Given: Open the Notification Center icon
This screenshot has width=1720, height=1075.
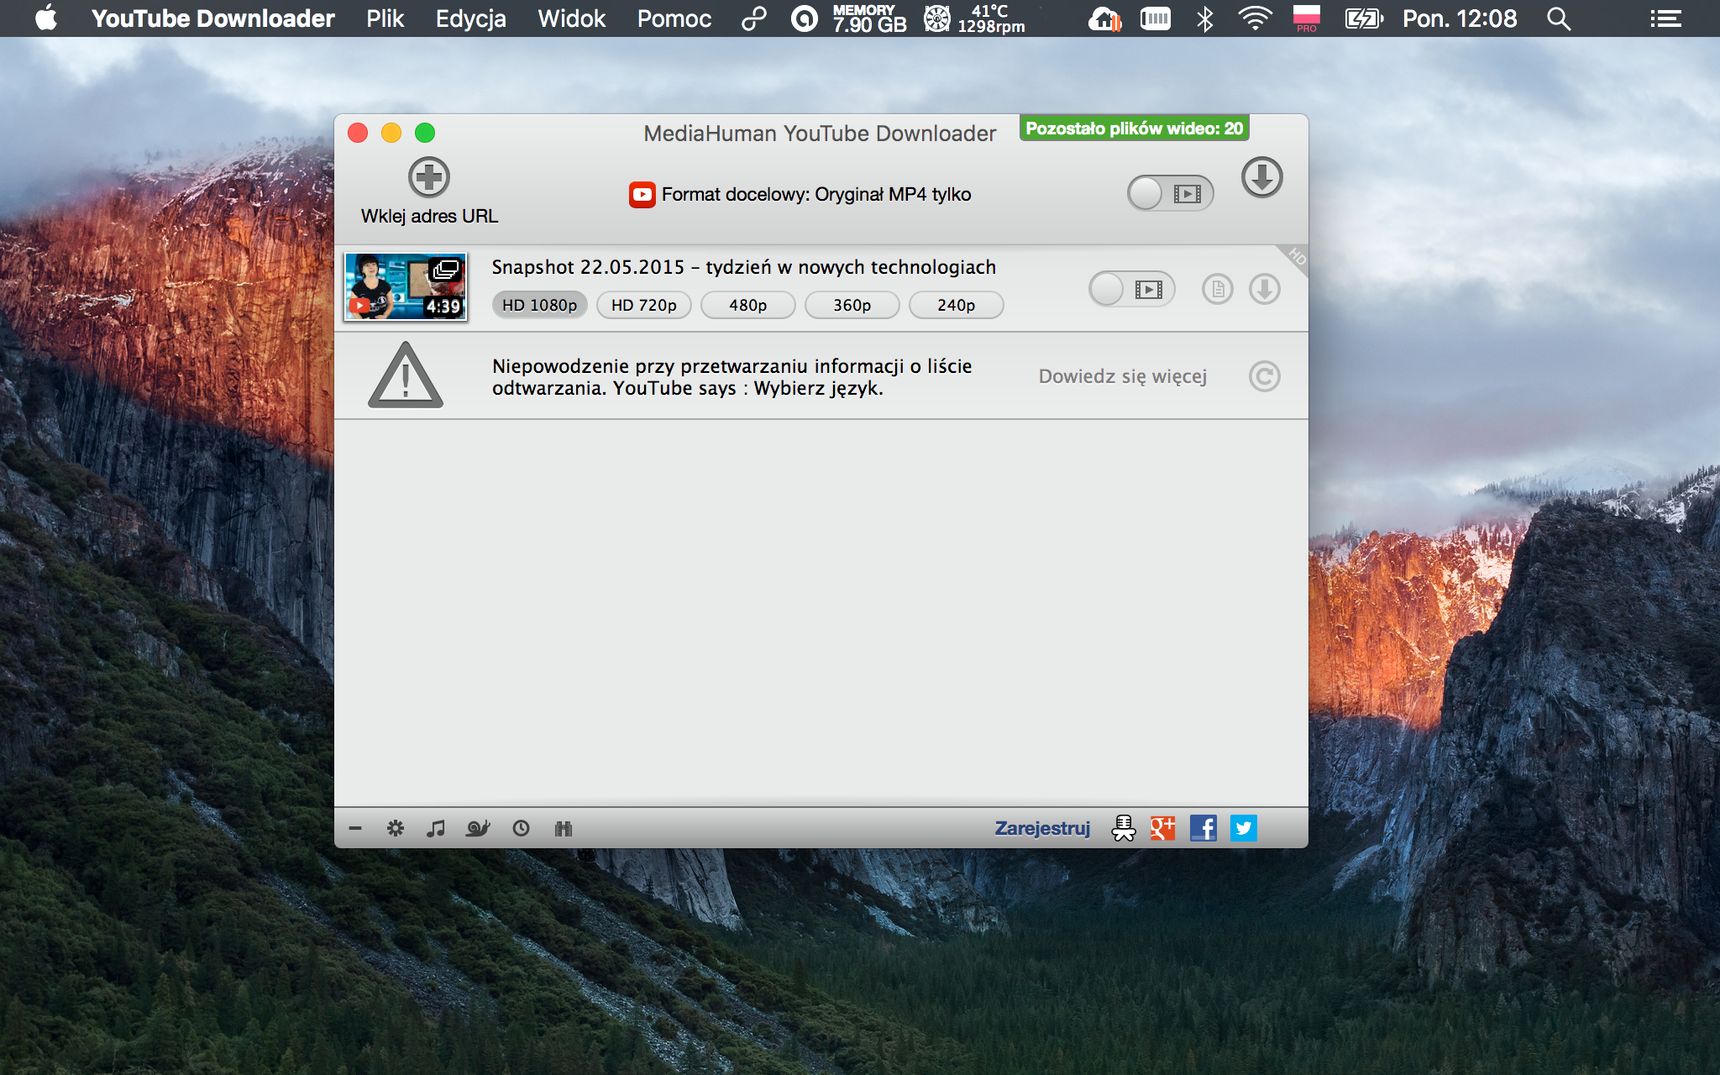Looking at the screenshot, I should point(1665,18).
